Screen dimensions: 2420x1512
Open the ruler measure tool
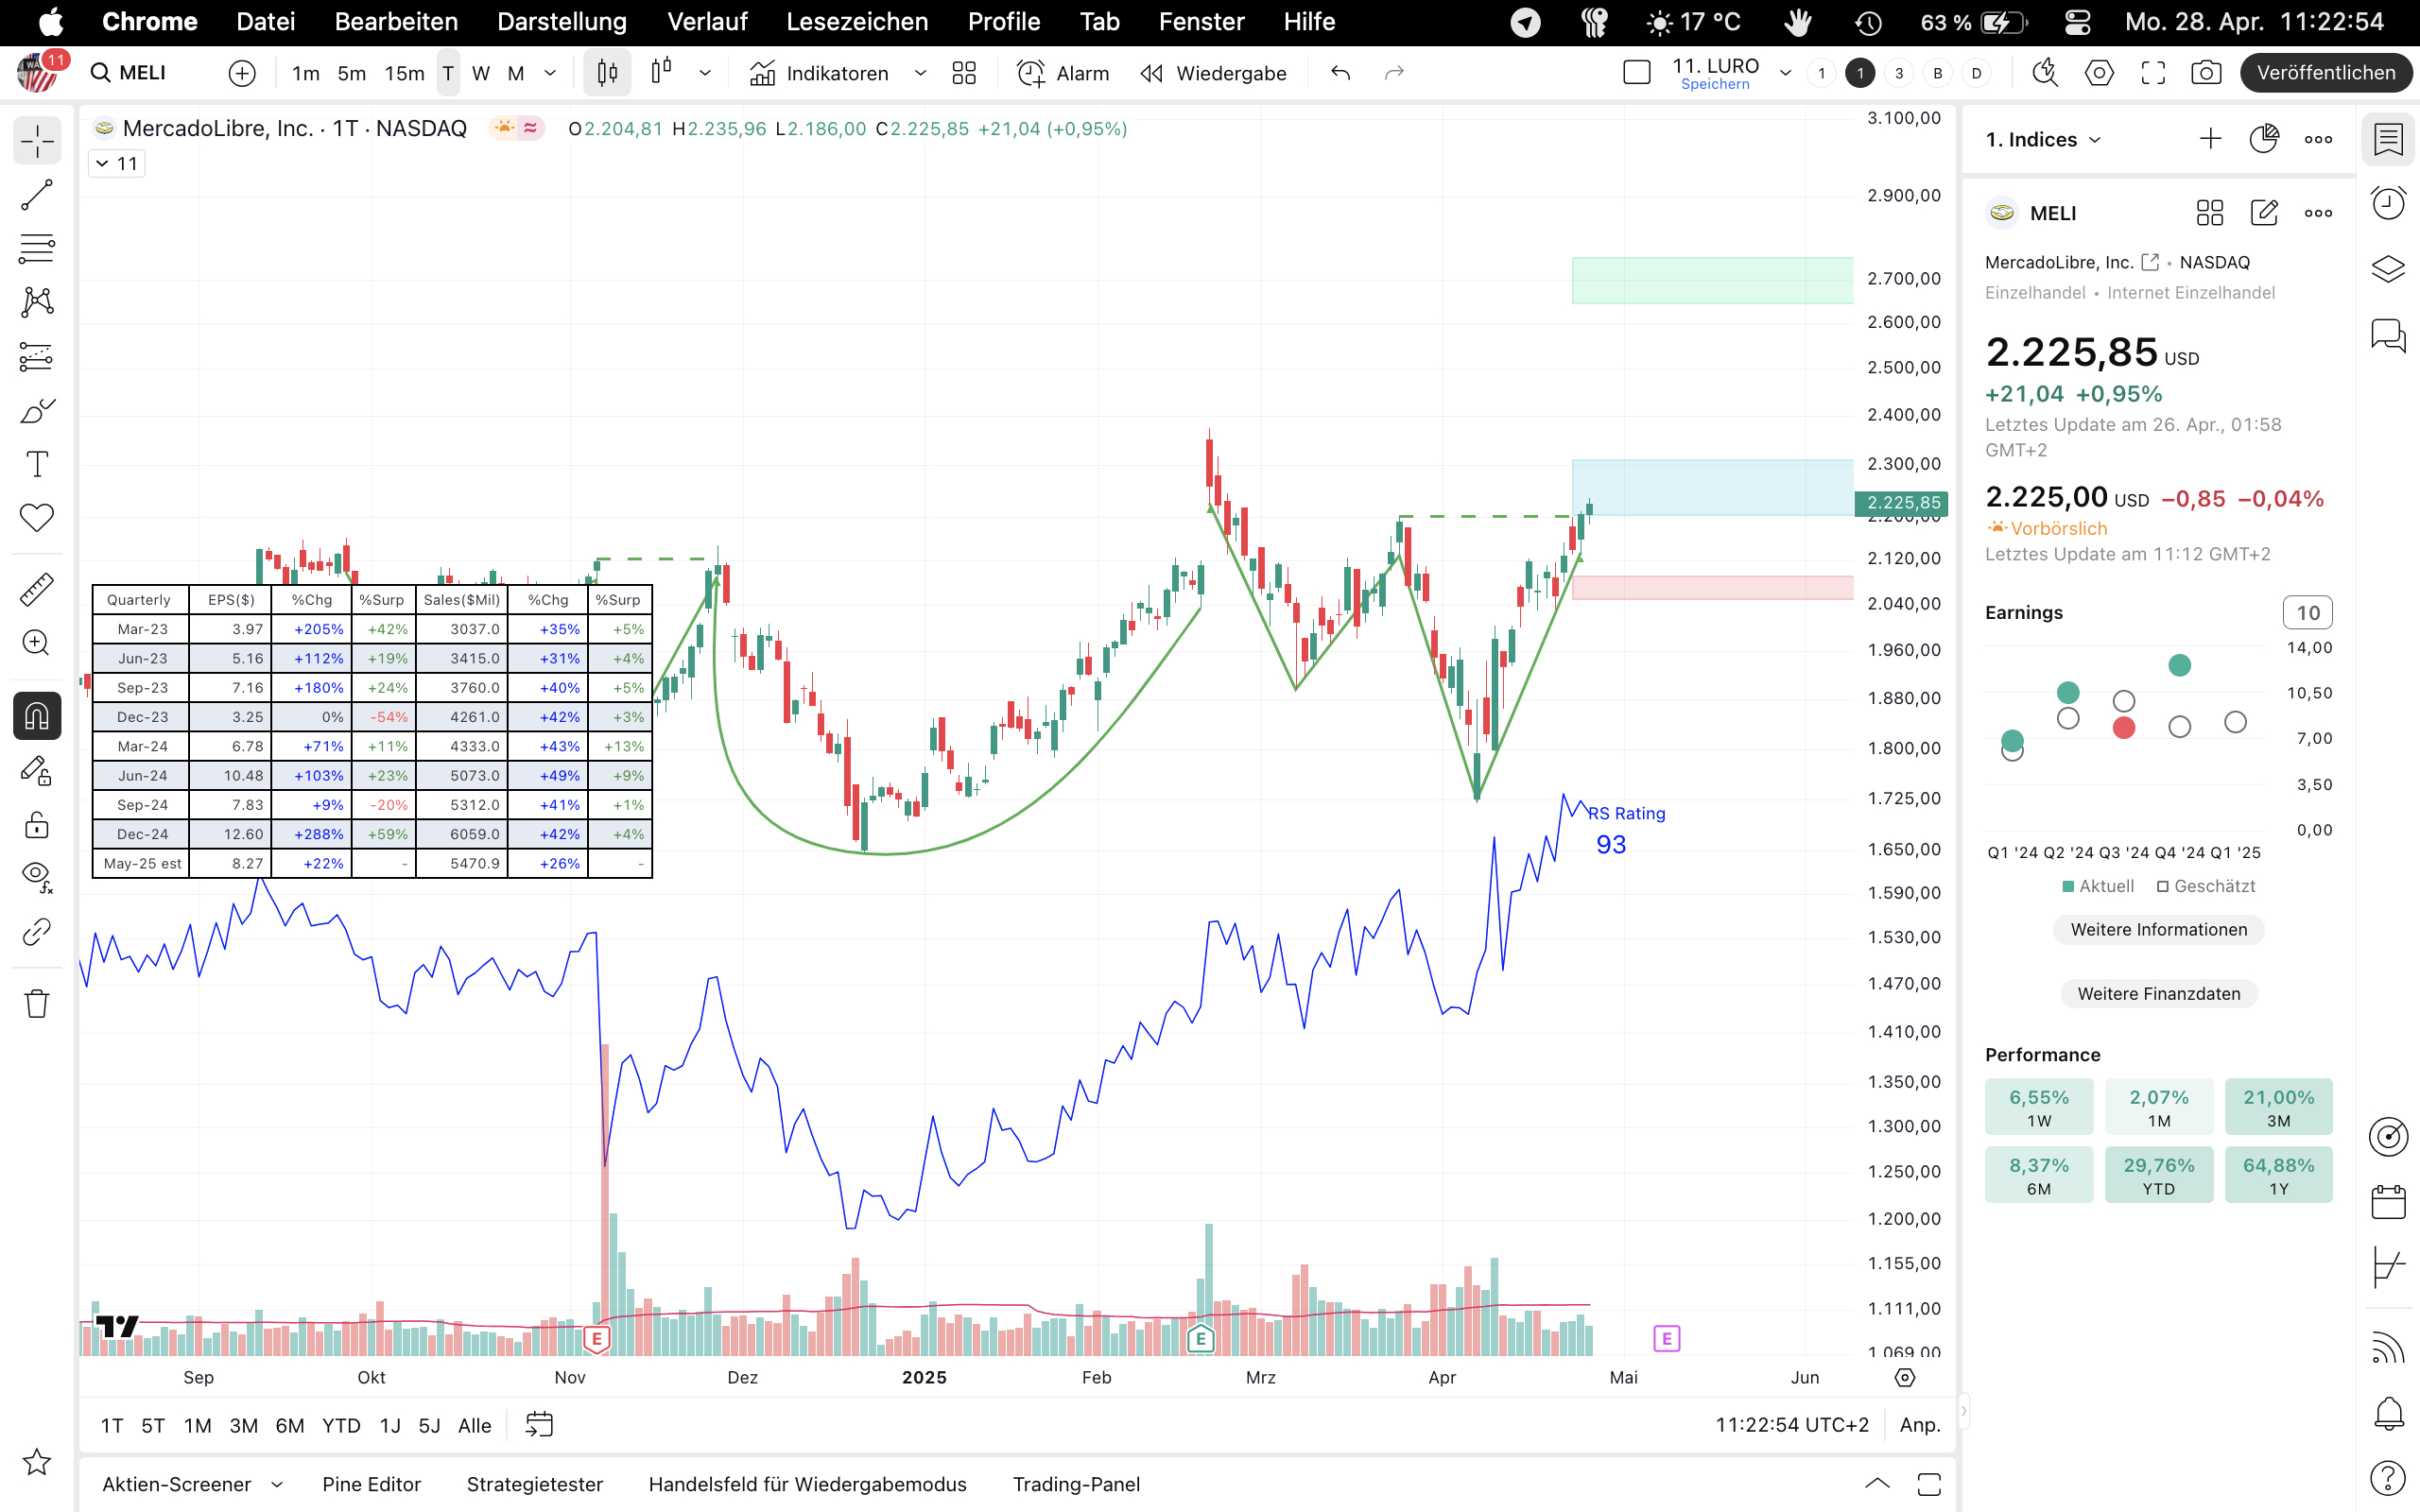(x=37, y=590)
